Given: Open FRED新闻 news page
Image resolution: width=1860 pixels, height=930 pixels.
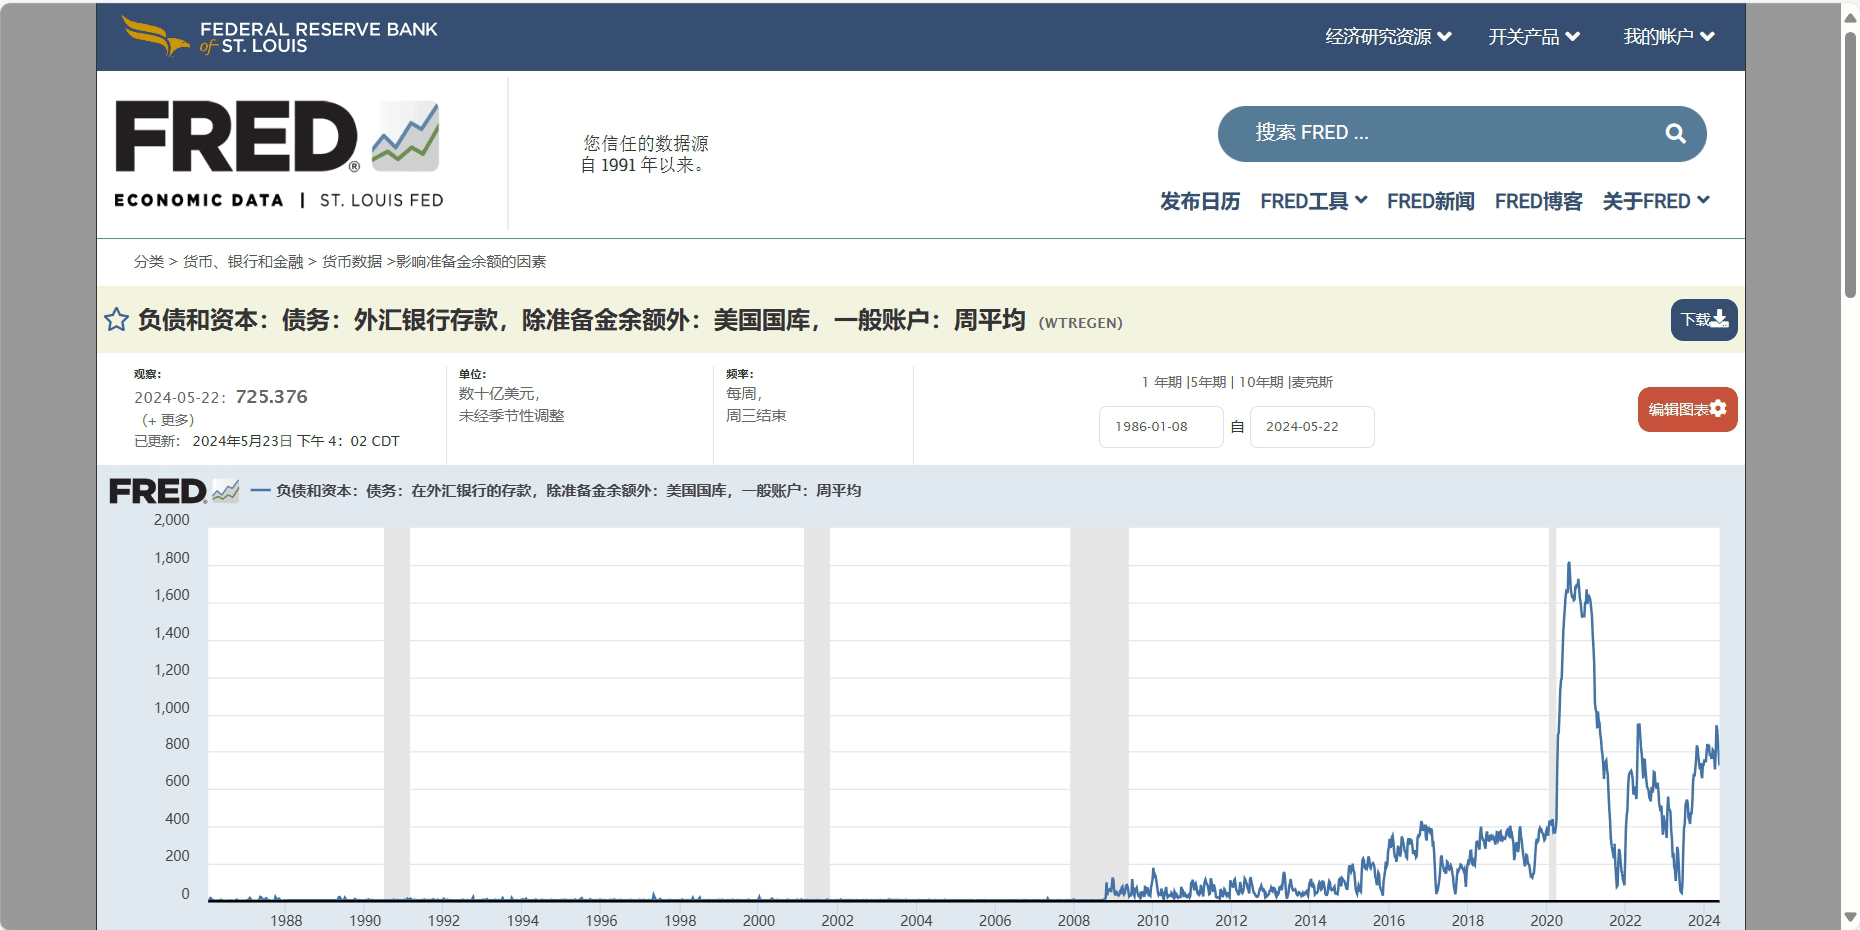Looking at the screenshot, I should coord(1431,201).
